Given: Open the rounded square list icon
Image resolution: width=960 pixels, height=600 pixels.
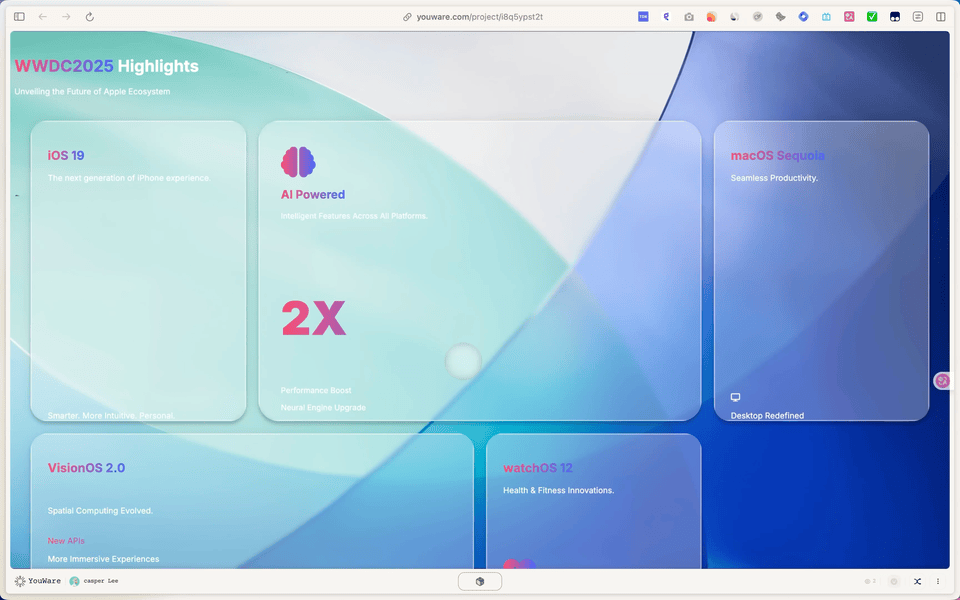Looking at the screenshot, I should pyautogui.click(x=918, y=17).
